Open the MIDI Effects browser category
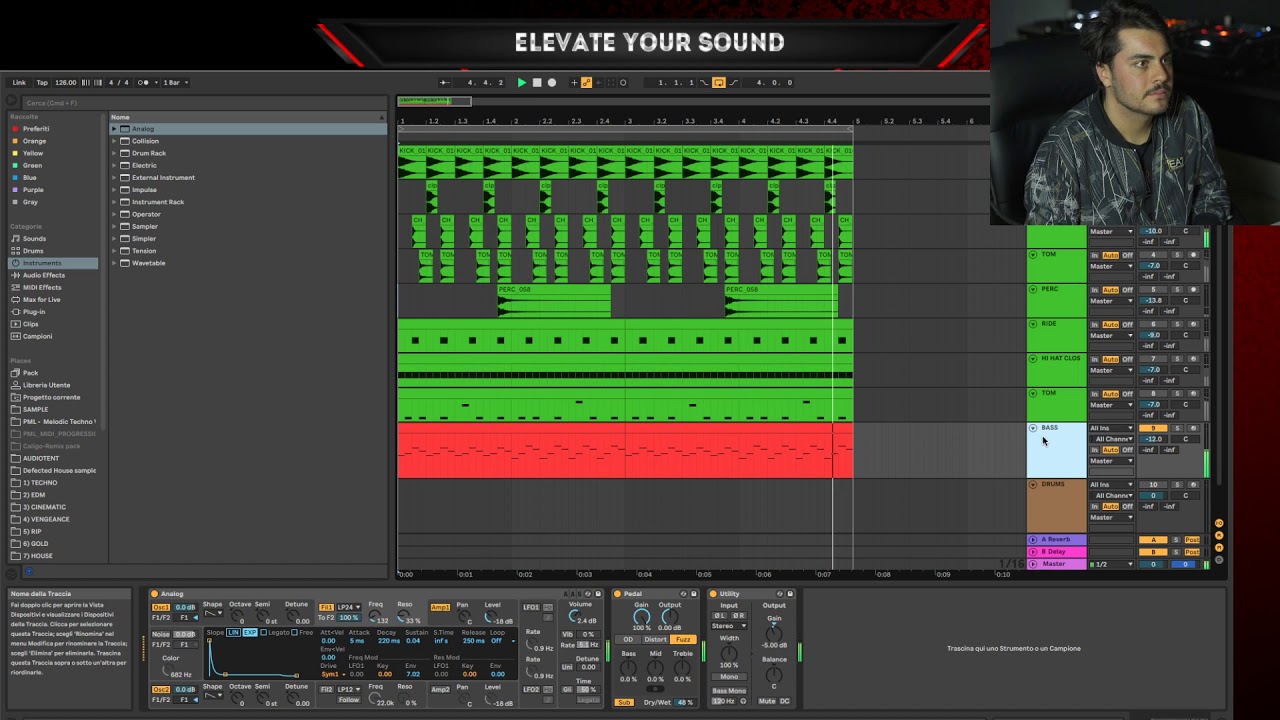 (42, 287)
